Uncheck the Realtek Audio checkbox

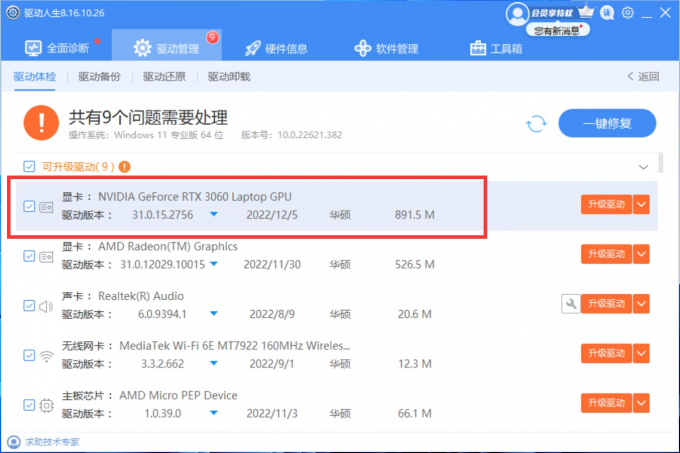point(29,306)
